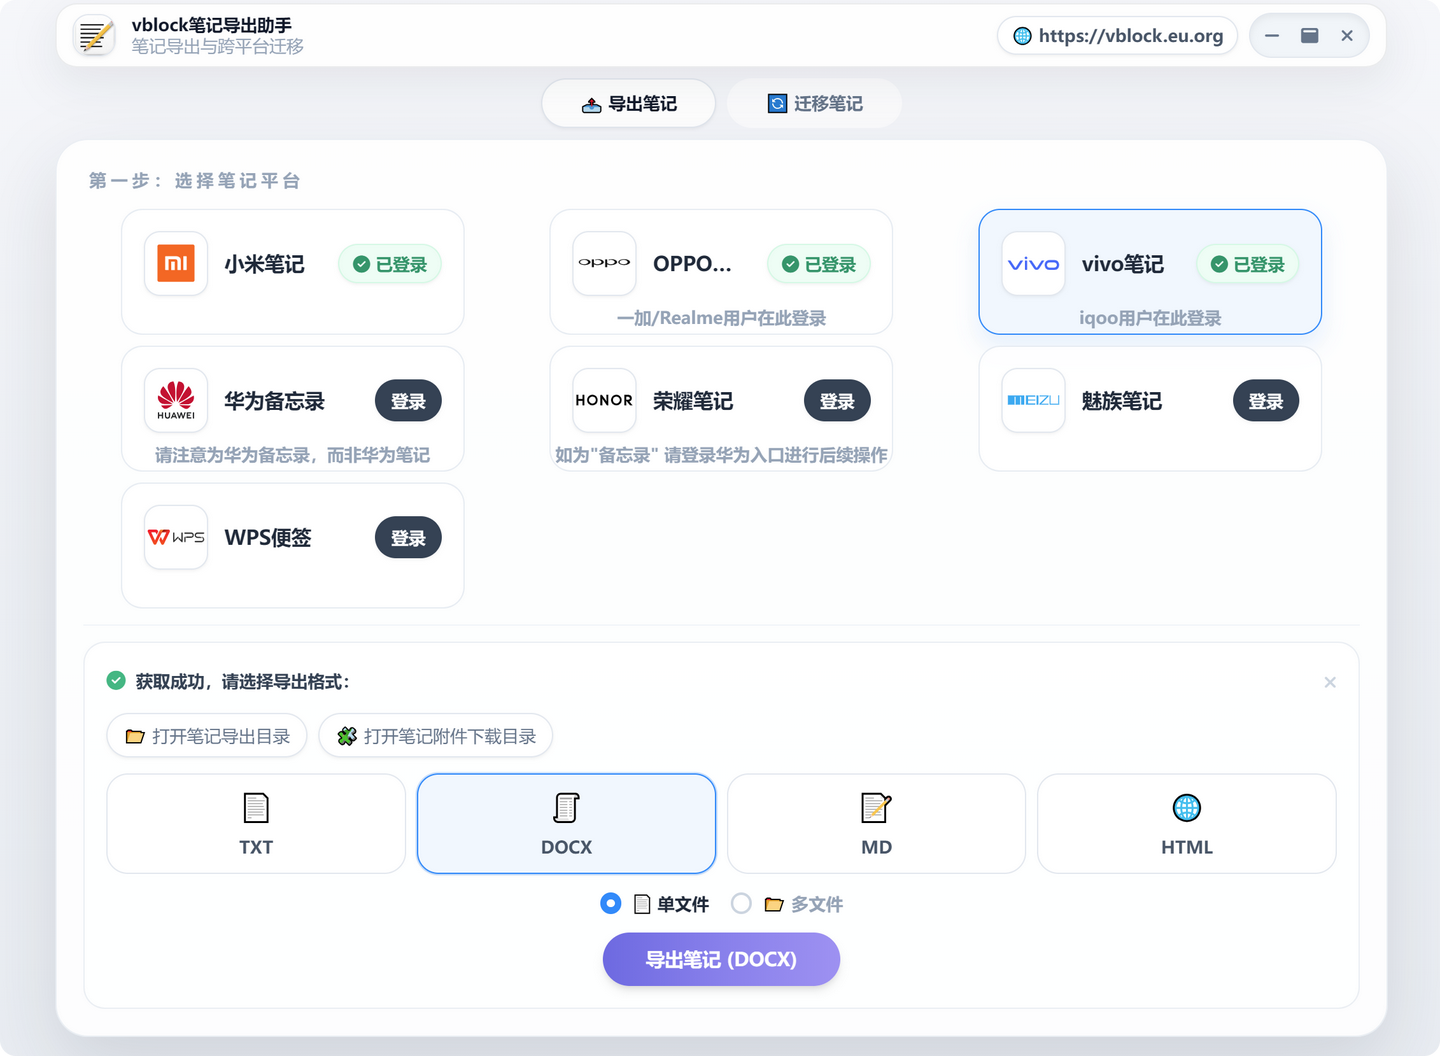Click the vblock笔记导出助手 title
The width and height of the screenshot is (1440, 1056).
212,25
